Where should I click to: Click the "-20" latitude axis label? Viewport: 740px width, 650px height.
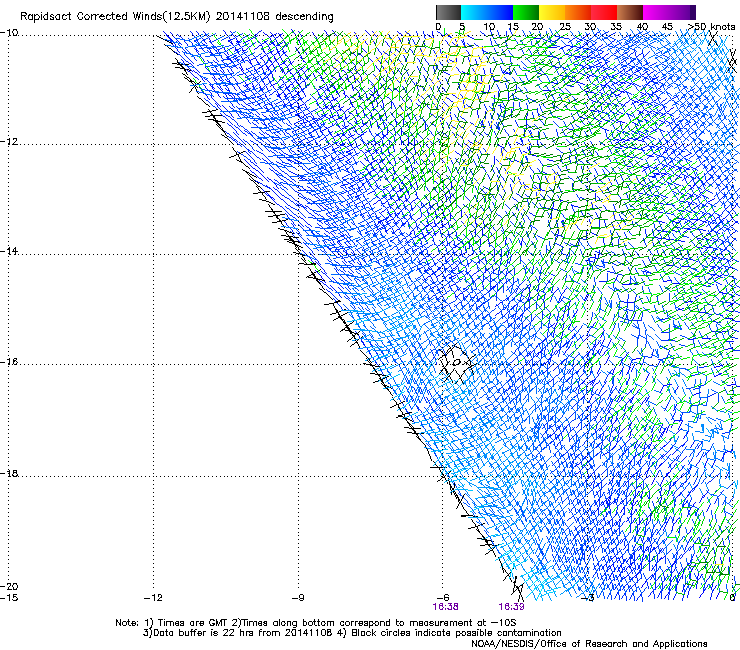(9, 586)
